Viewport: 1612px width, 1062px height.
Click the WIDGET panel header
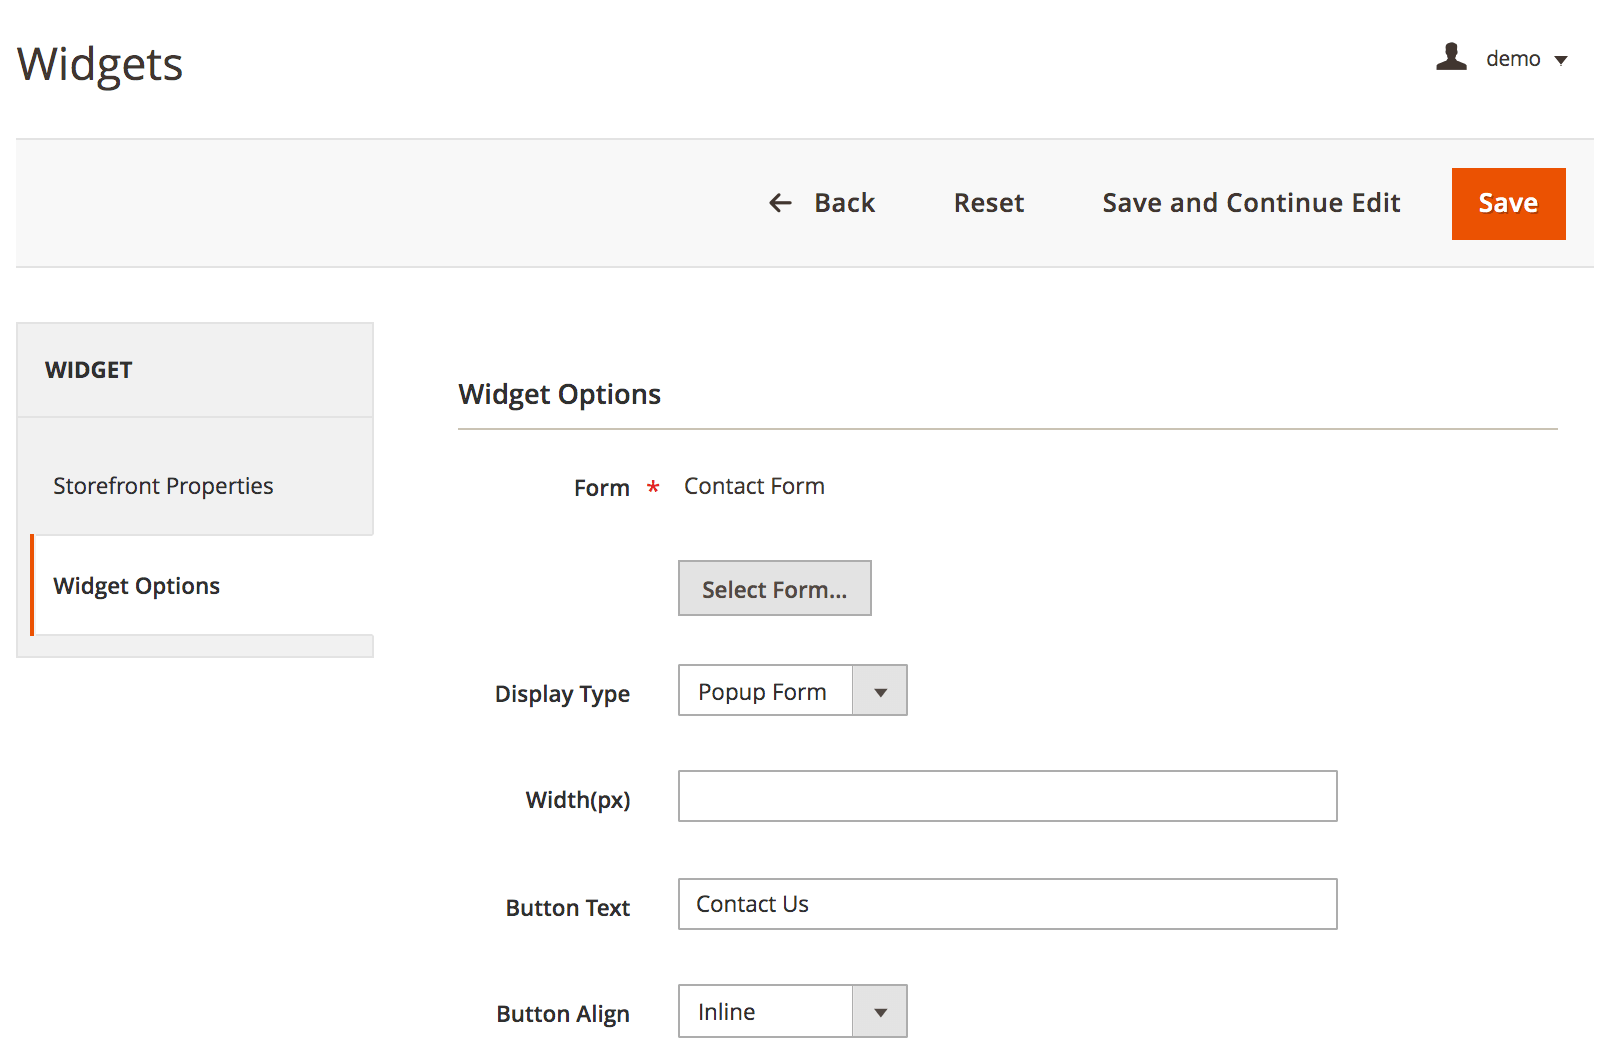coord(89,369)
